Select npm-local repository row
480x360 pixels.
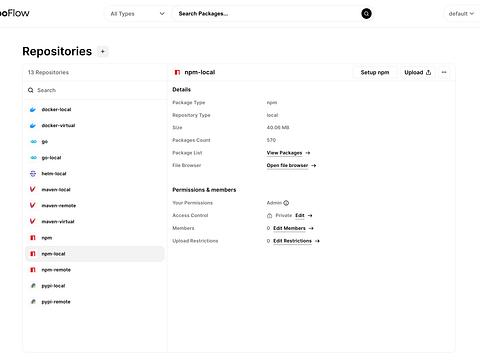coord(95,254)
